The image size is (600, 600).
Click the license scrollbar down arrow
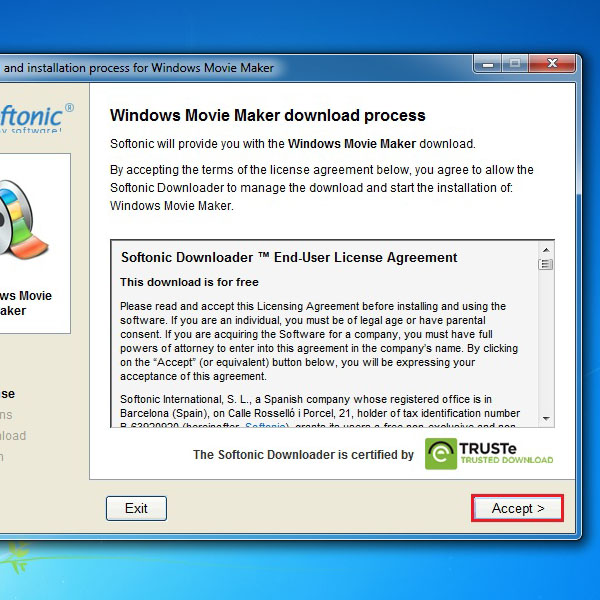546,419
